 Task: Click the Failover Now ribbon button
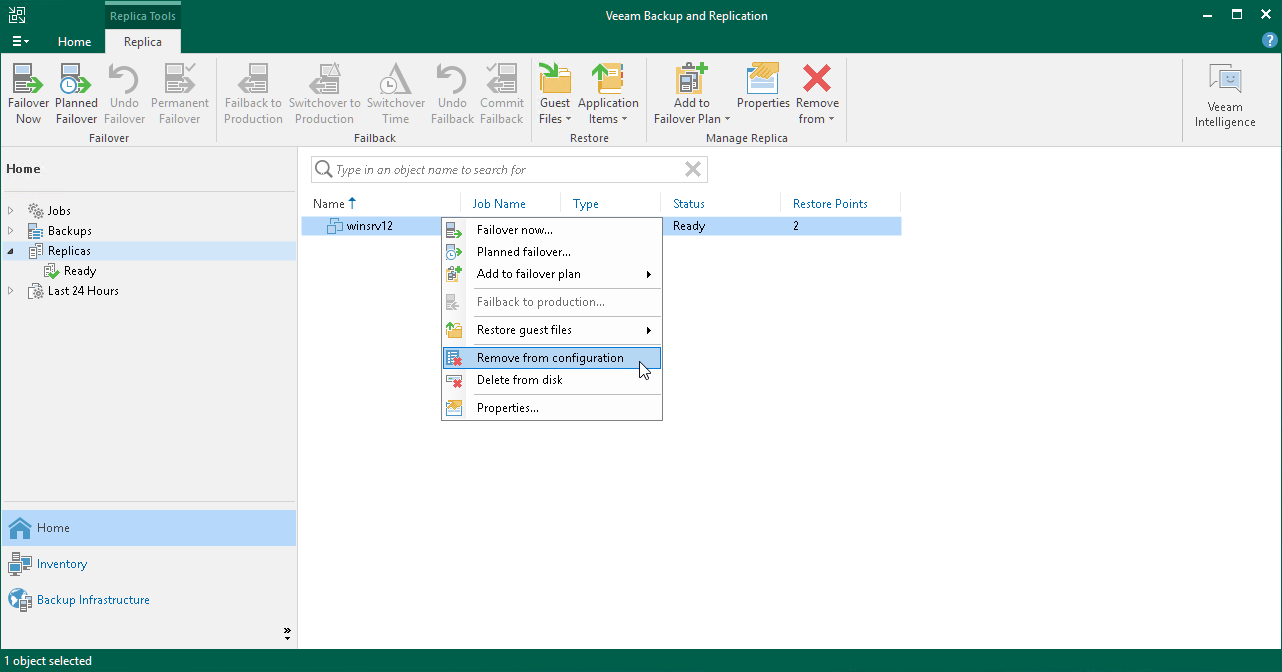pyautogui.click(x=28, y=94)
